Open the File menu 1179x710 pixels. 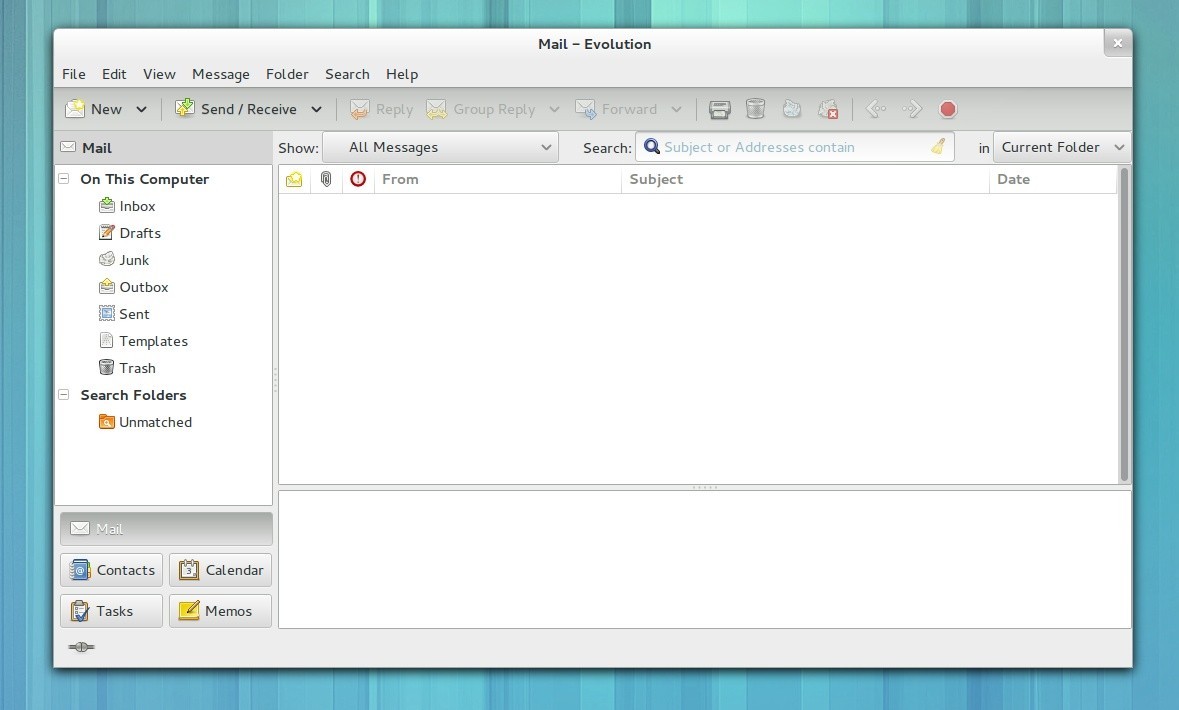coord(74,74)
